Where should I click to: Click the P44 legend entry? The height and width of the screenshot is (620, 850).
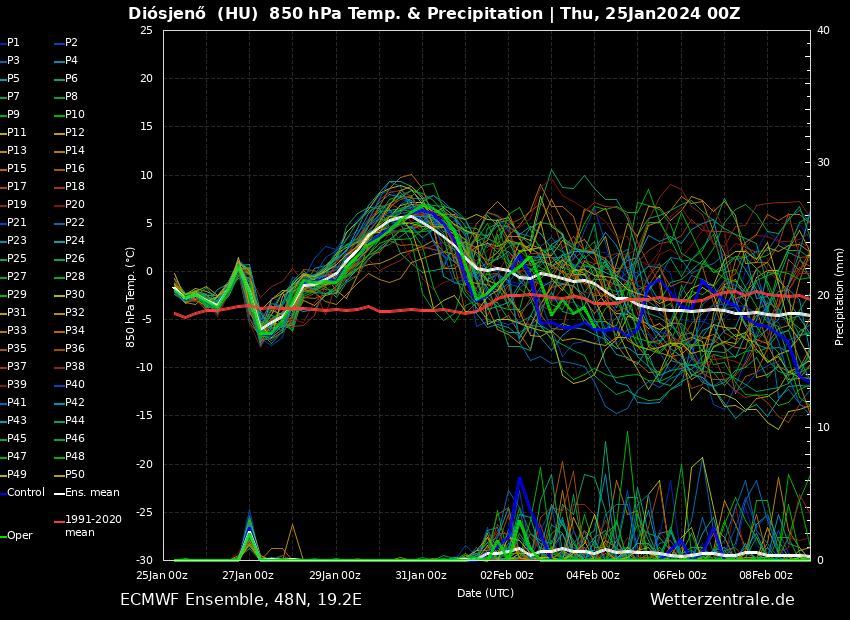[75, 421]
